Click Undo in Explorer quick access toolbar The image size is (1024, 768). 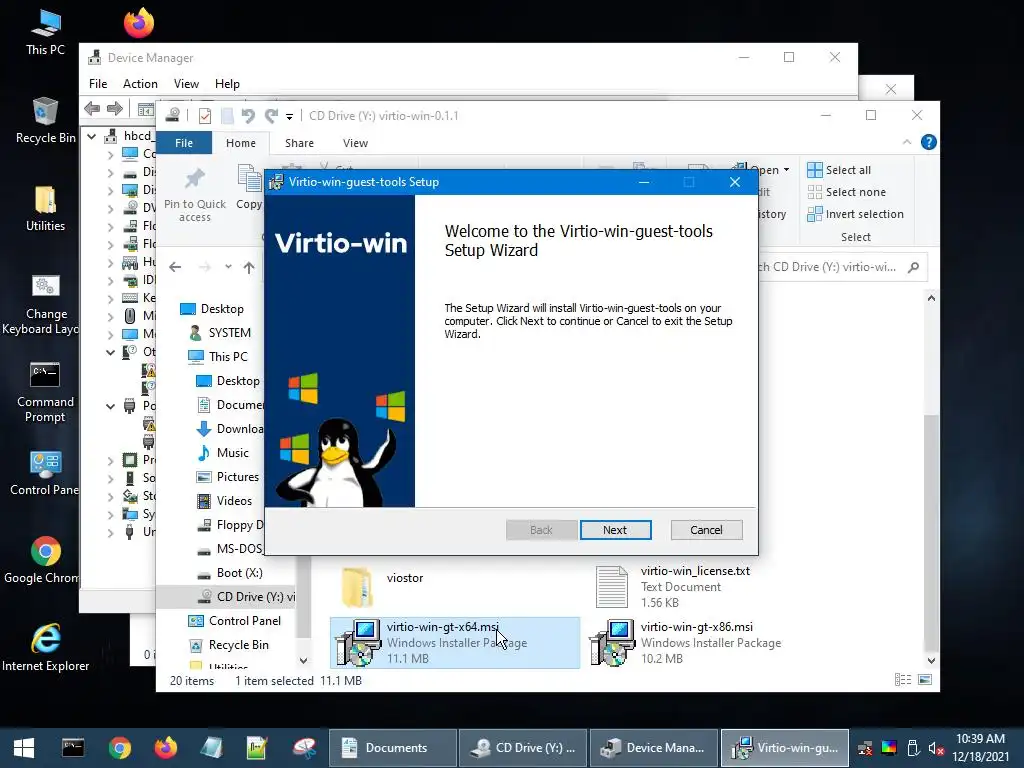point(248,116)
